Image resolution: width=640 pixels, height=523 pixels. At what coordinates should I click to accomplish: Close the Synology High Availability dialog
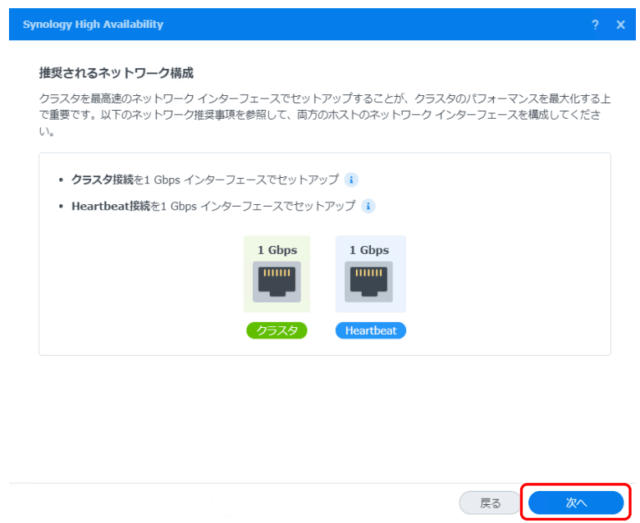click(x=620, y=24)
